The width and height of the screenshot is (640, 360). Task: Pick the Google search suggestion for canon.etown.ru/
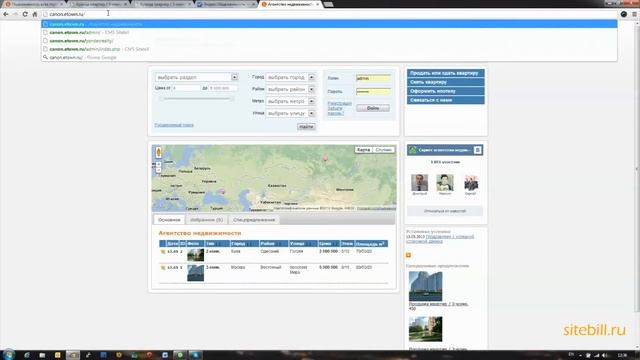pos(329,58)
